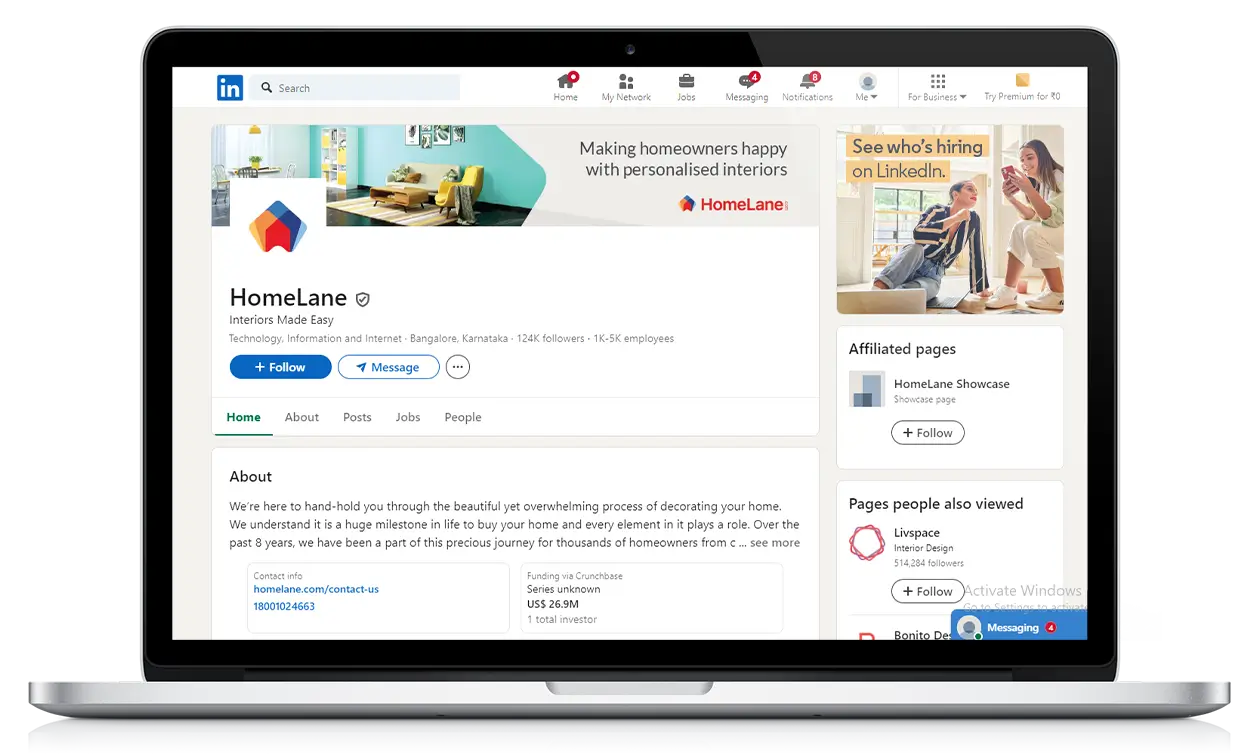The image size is (1260, 756).
Task: Click the phone number 18001024663
Action: [284, 607]
